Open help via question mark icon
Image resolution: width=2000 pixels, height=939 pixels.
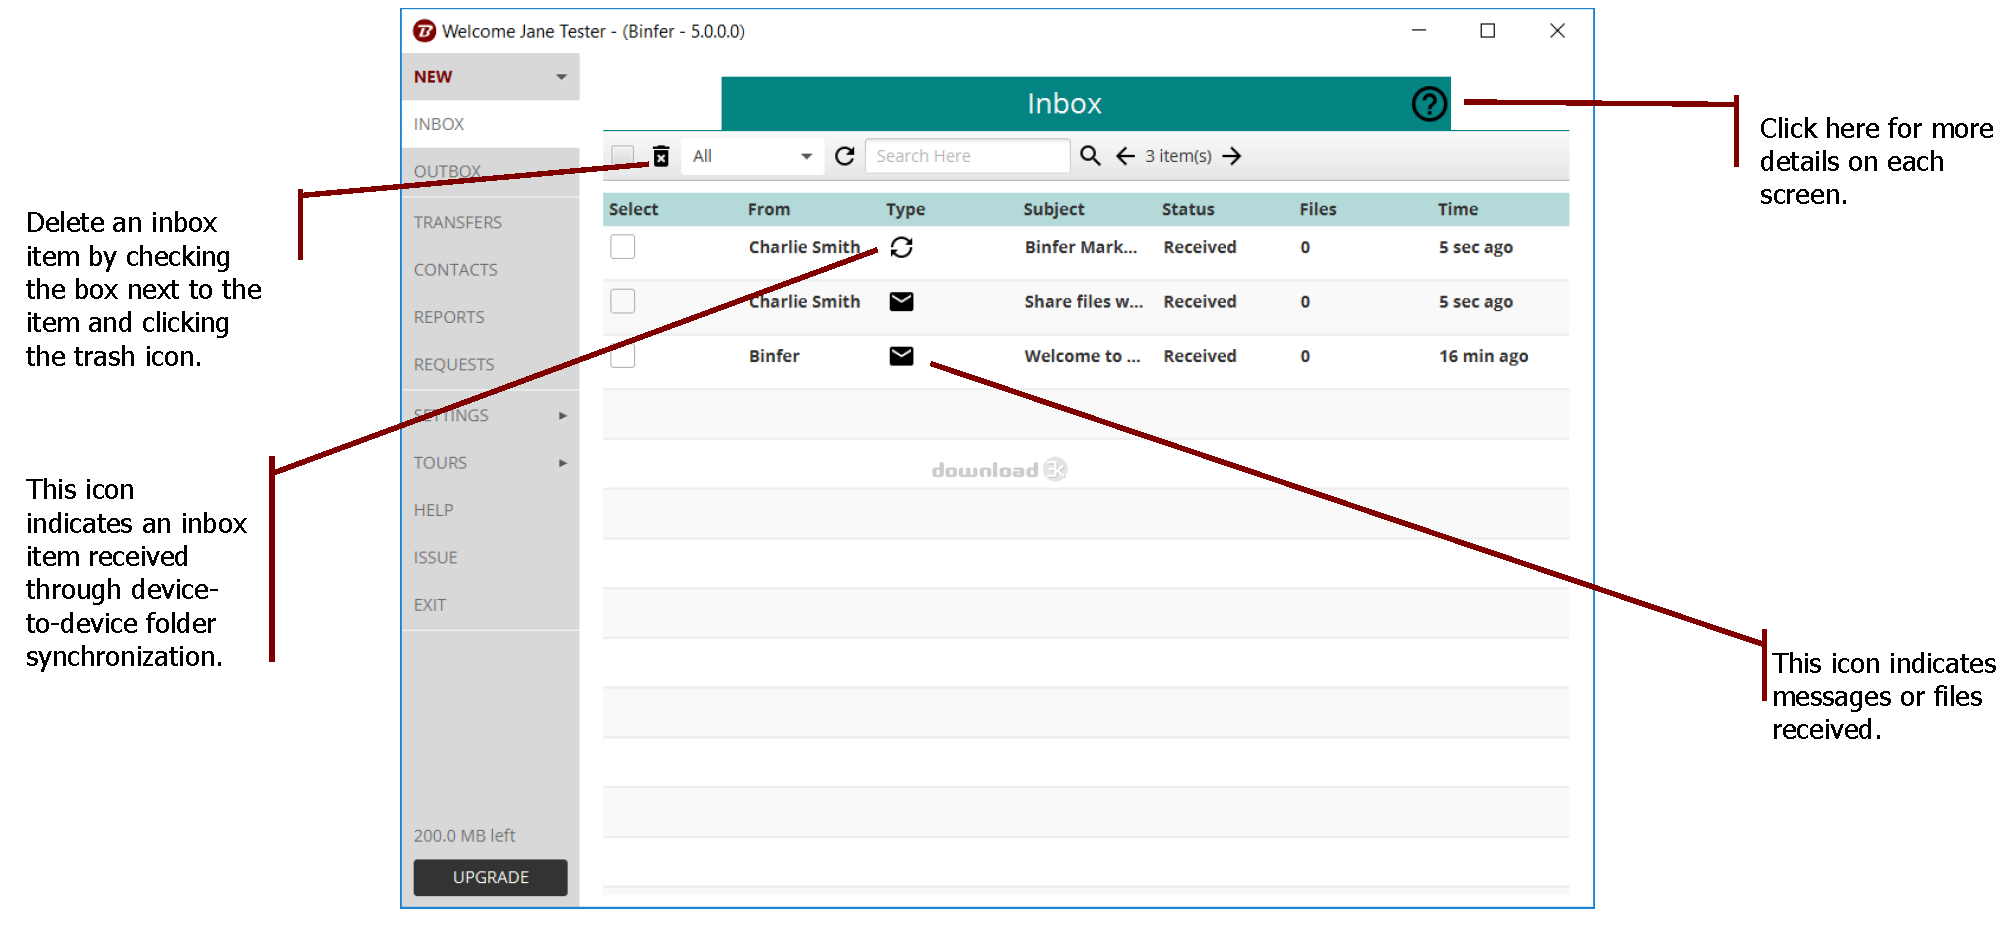tap(1429, 103)
